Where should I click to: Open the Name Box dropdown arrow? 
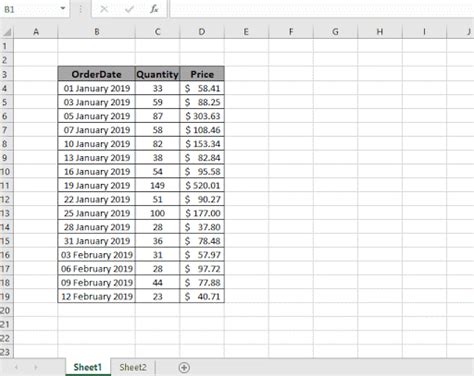[x=63, y=8]
